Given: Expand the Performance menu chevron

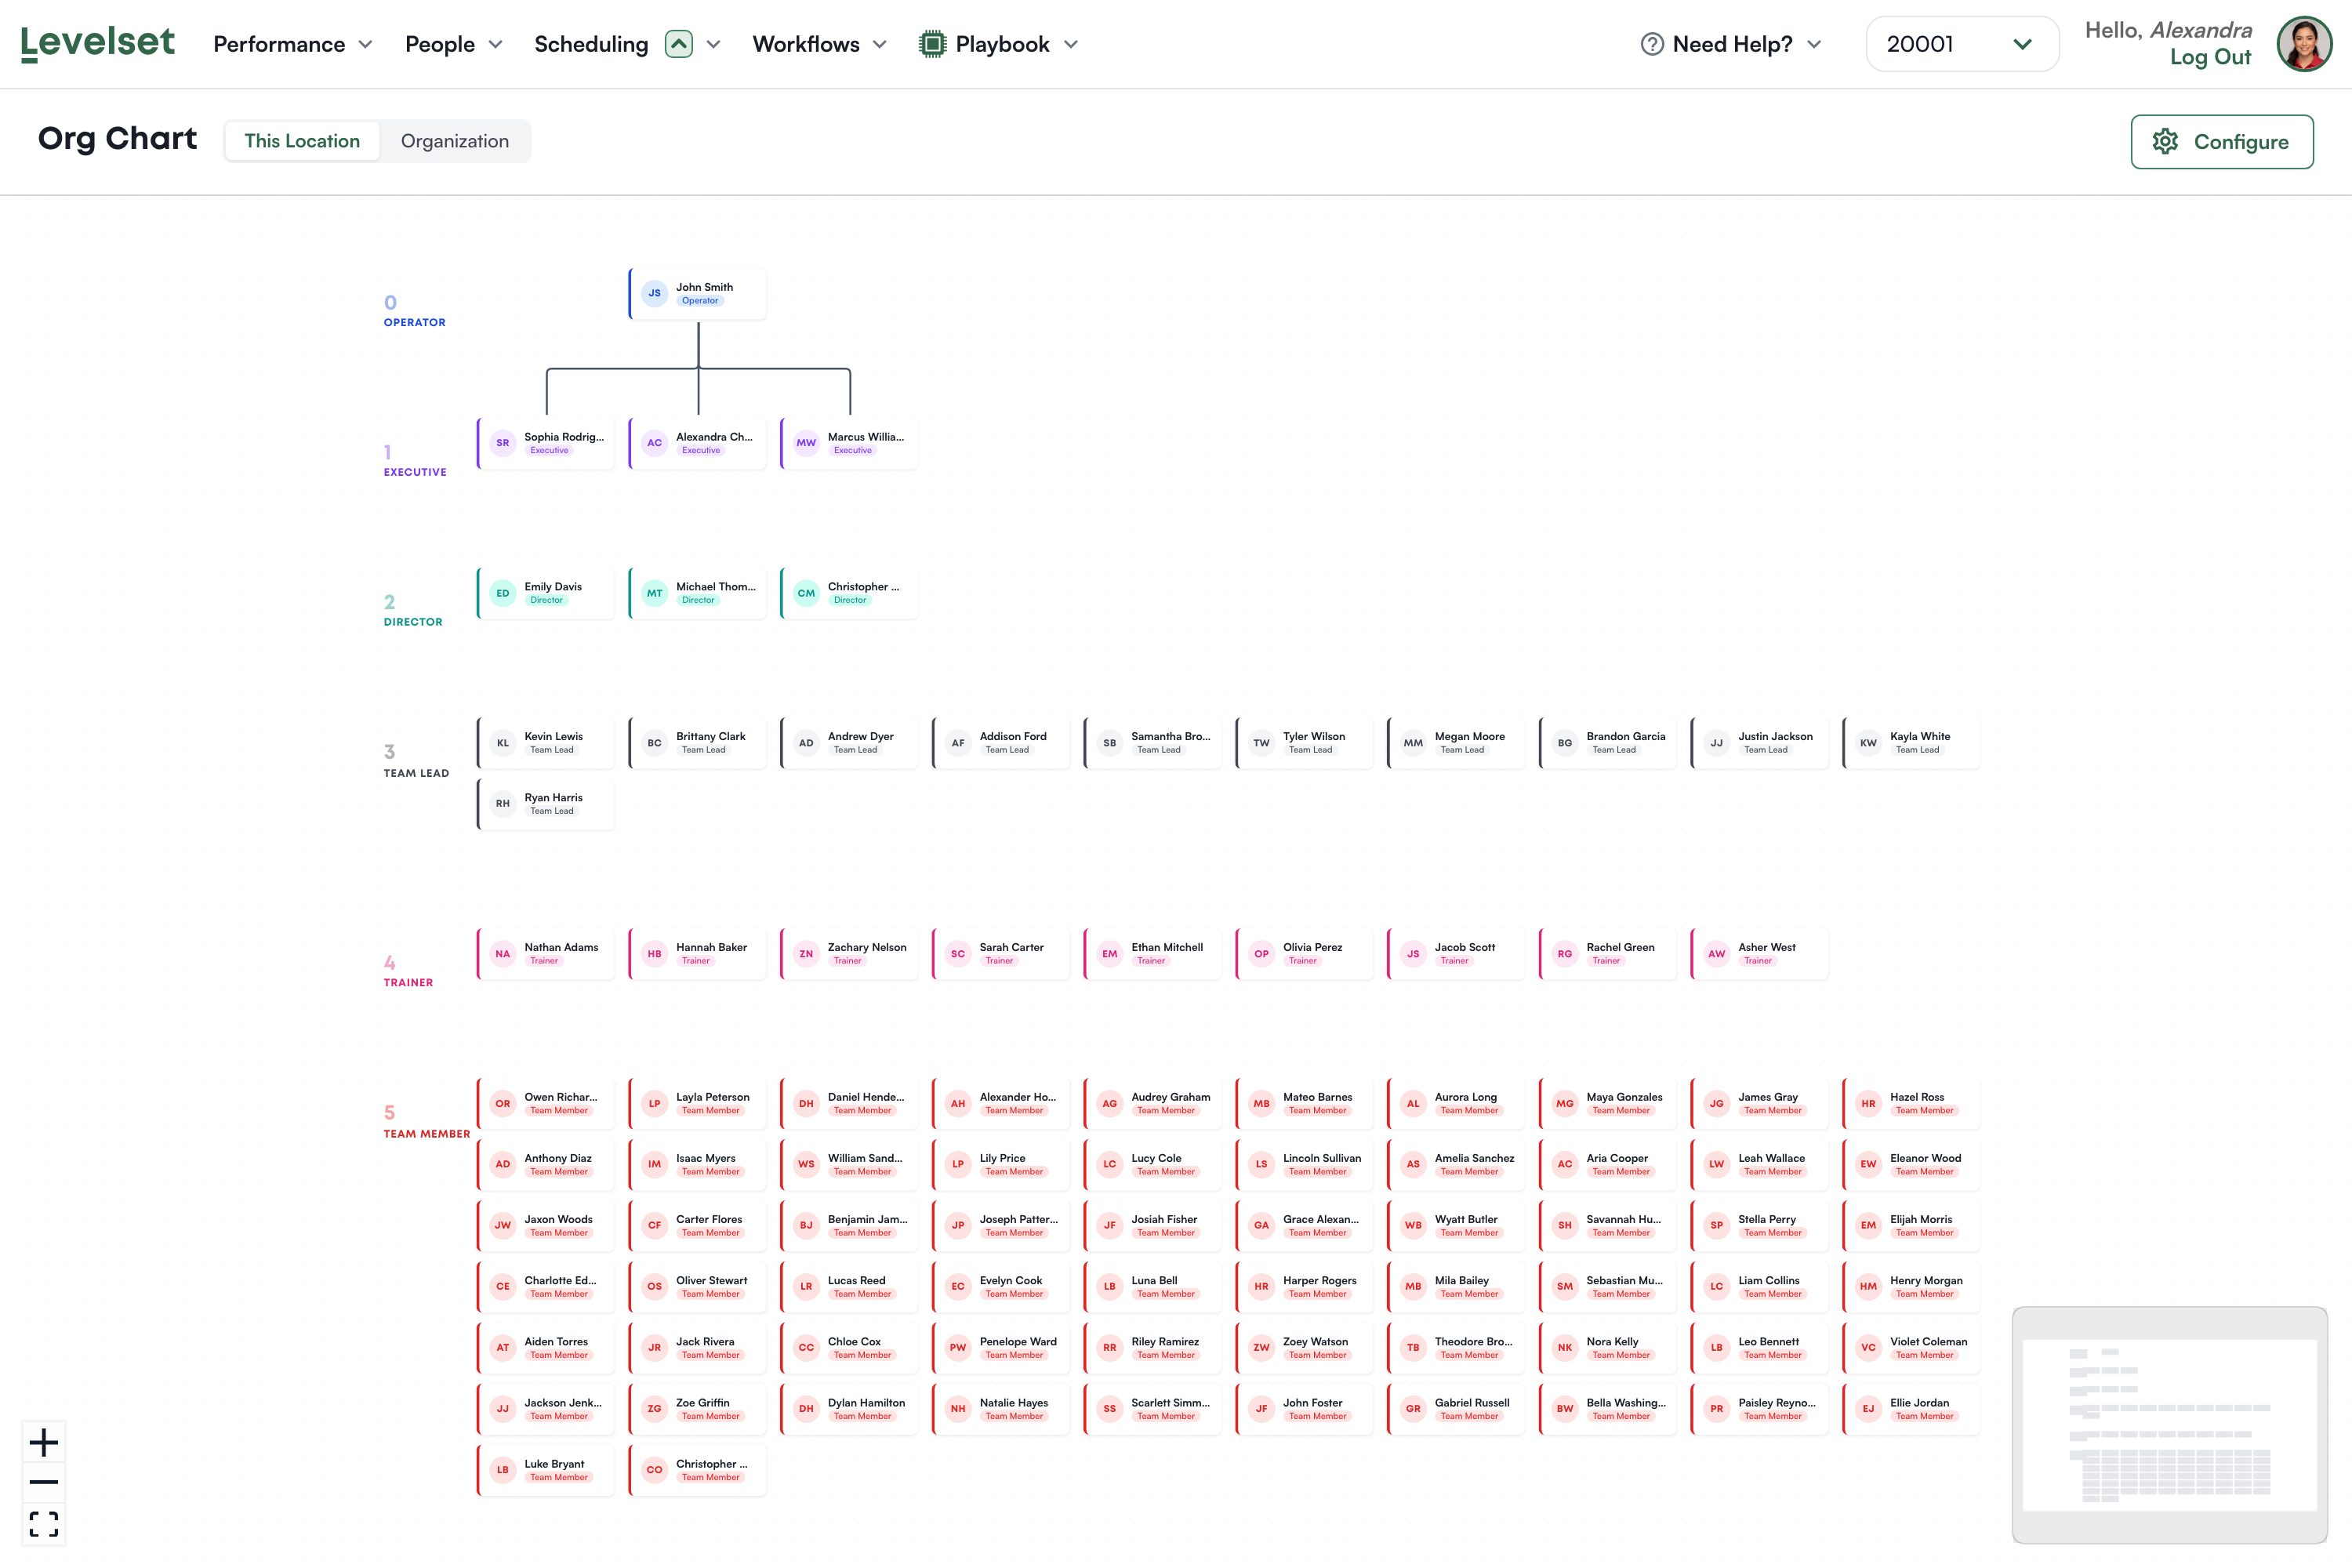Looking at the screenshot, I should coord(366,44).
